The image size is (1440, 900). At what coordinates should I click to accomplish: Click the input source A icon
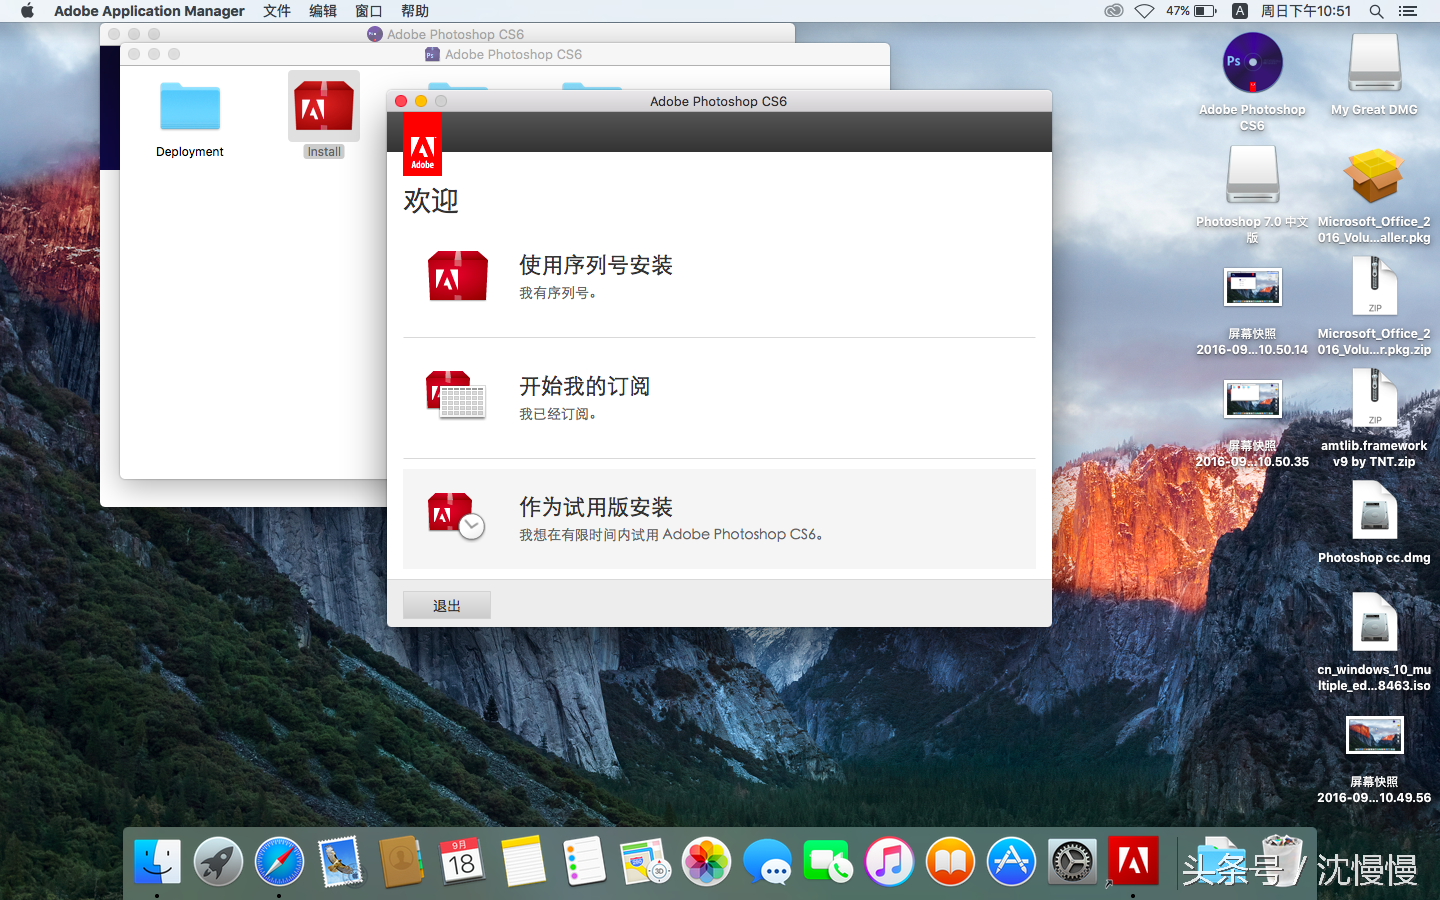click(1240, 11)
